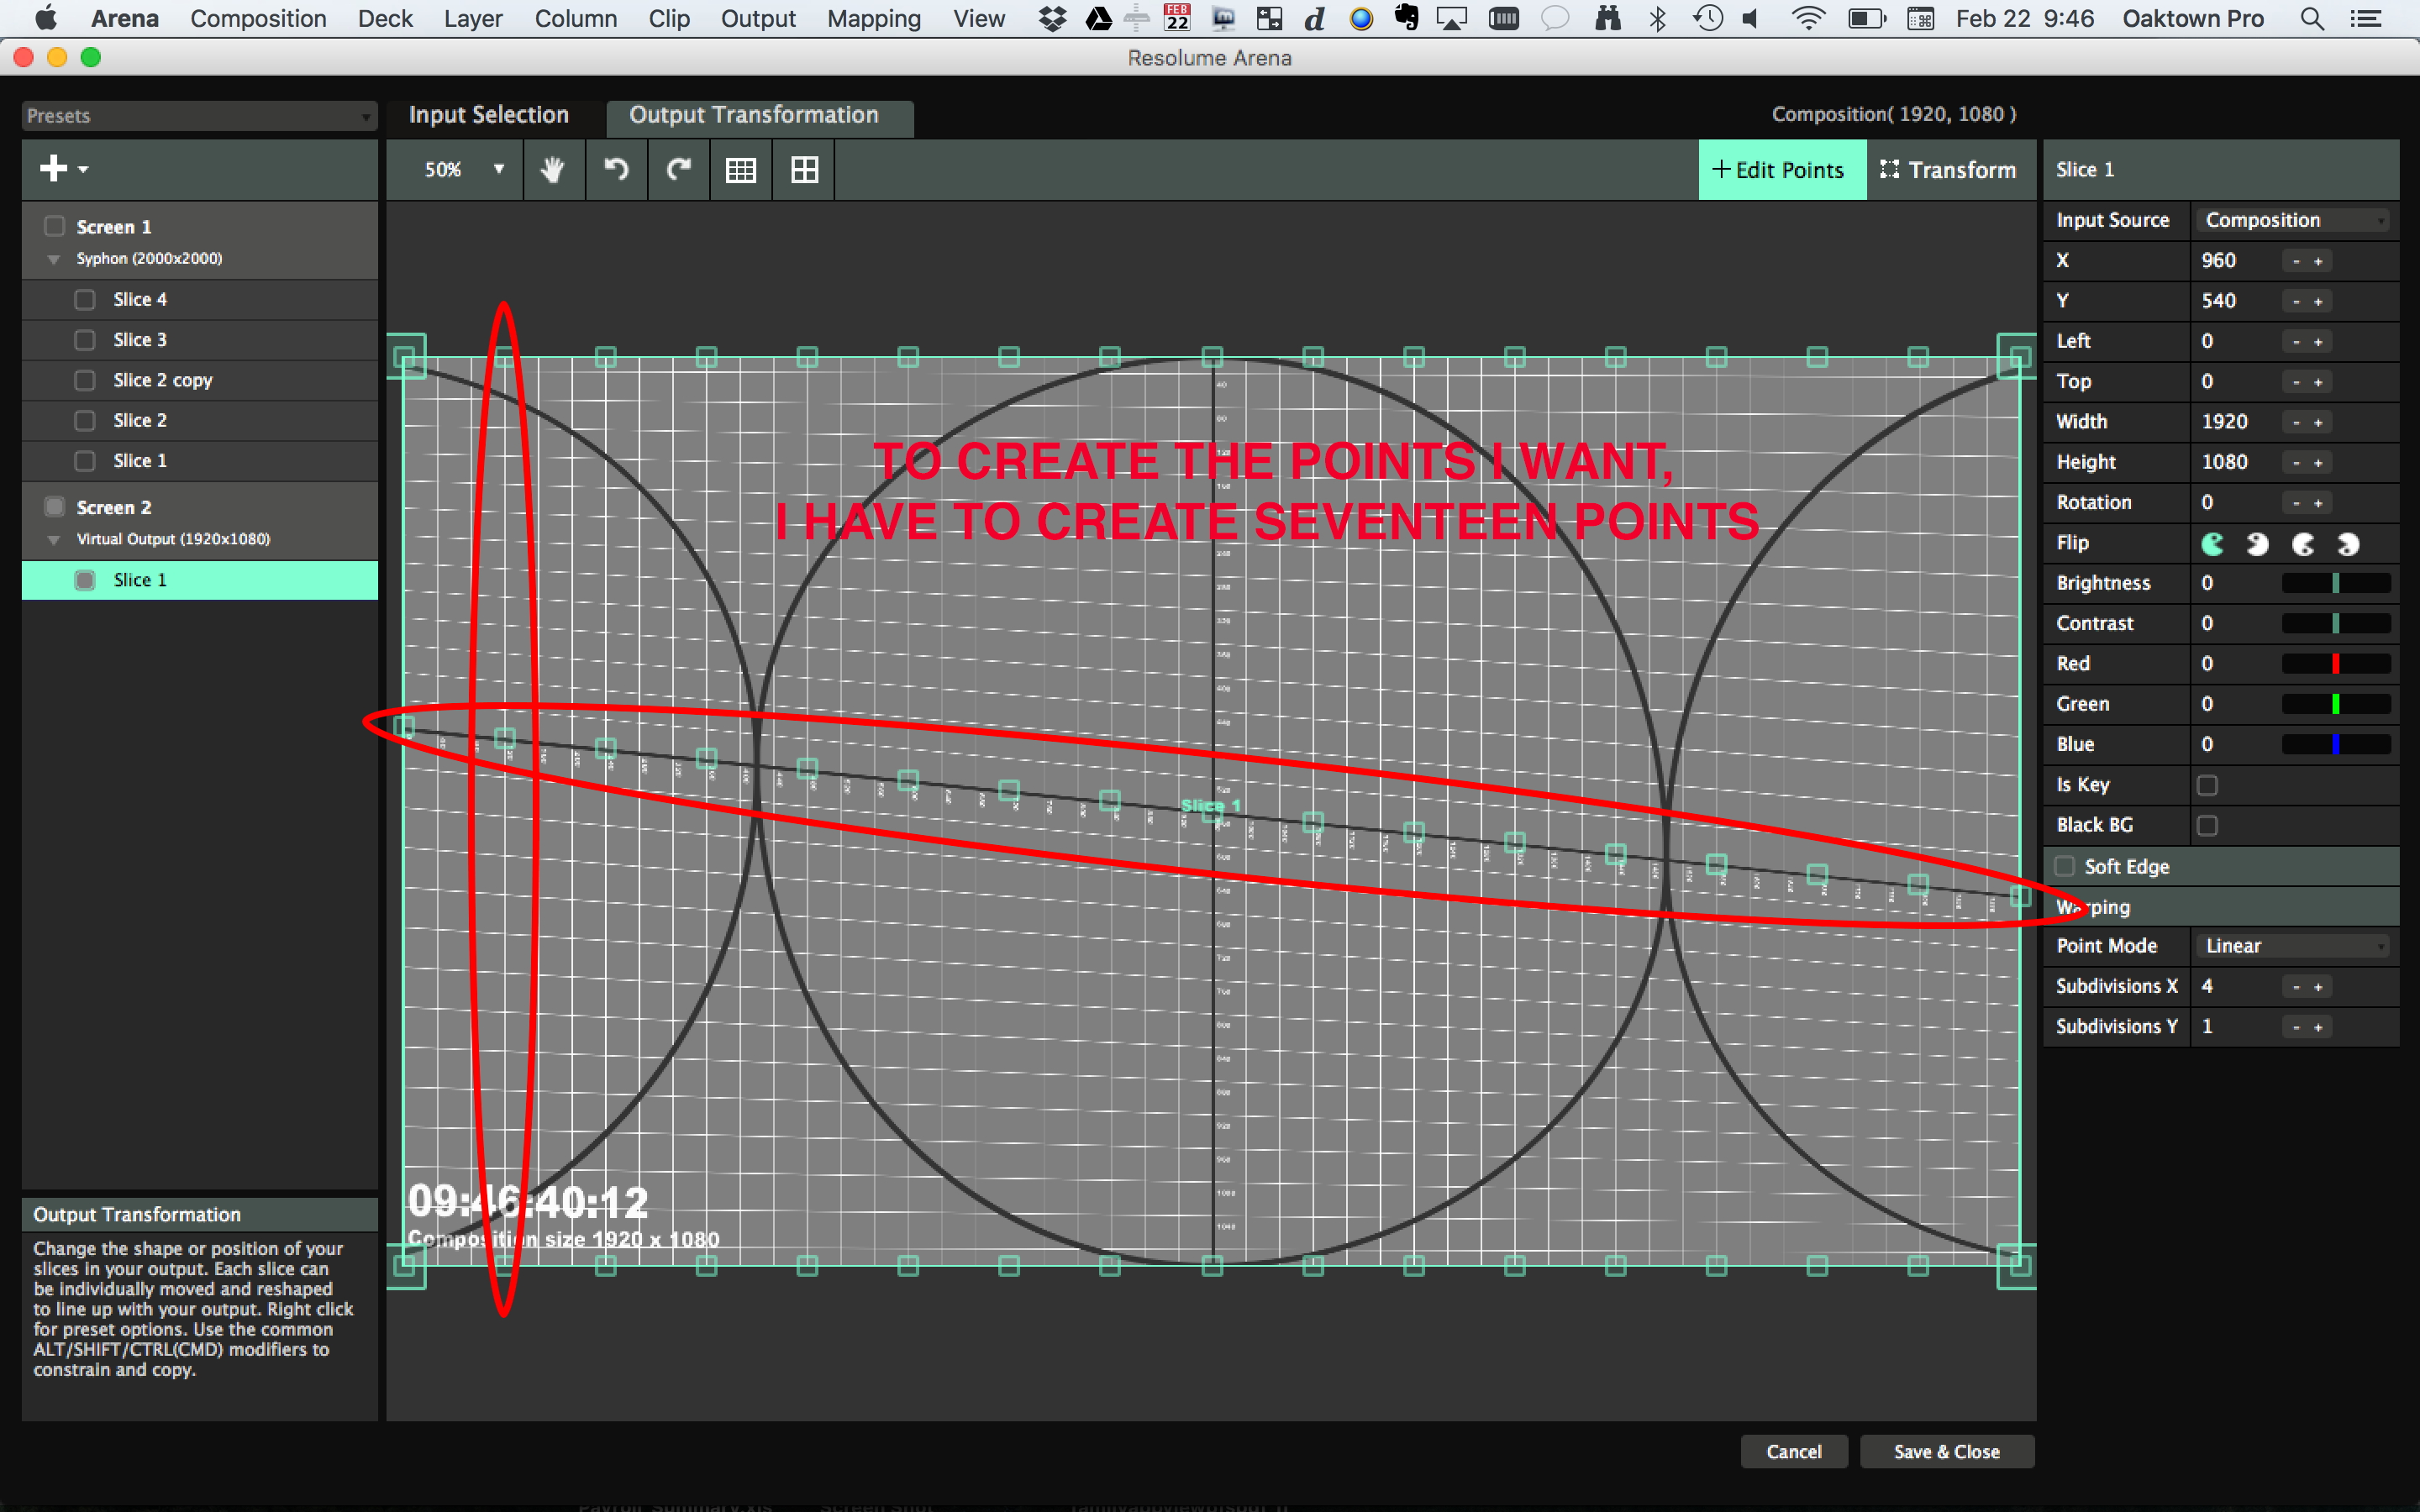This screenshot has width=2420, height=1512.
Task: Toggle the fine grid icon
Action: (x=741, y=170)
